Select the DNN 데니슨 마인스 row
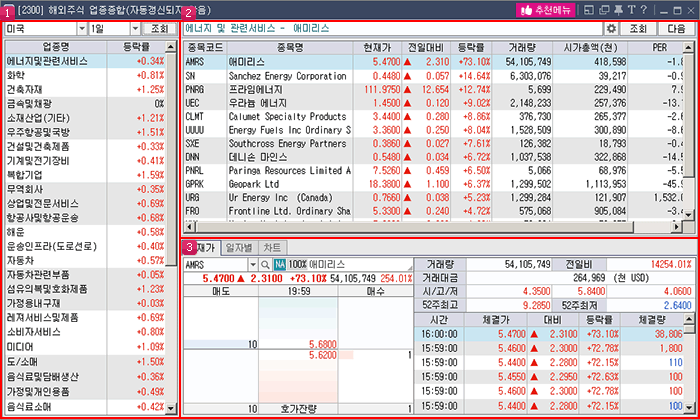700x420 pixels. point(433,157)
